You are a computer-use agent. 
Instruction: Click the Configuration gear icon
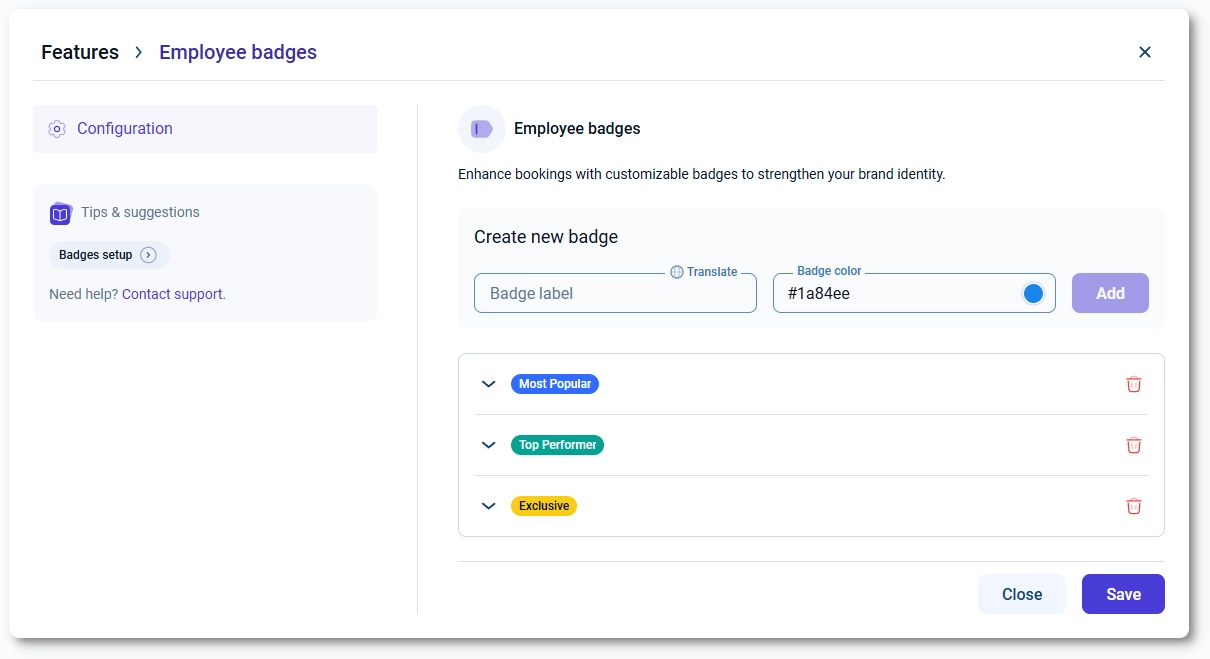point(57,129)
